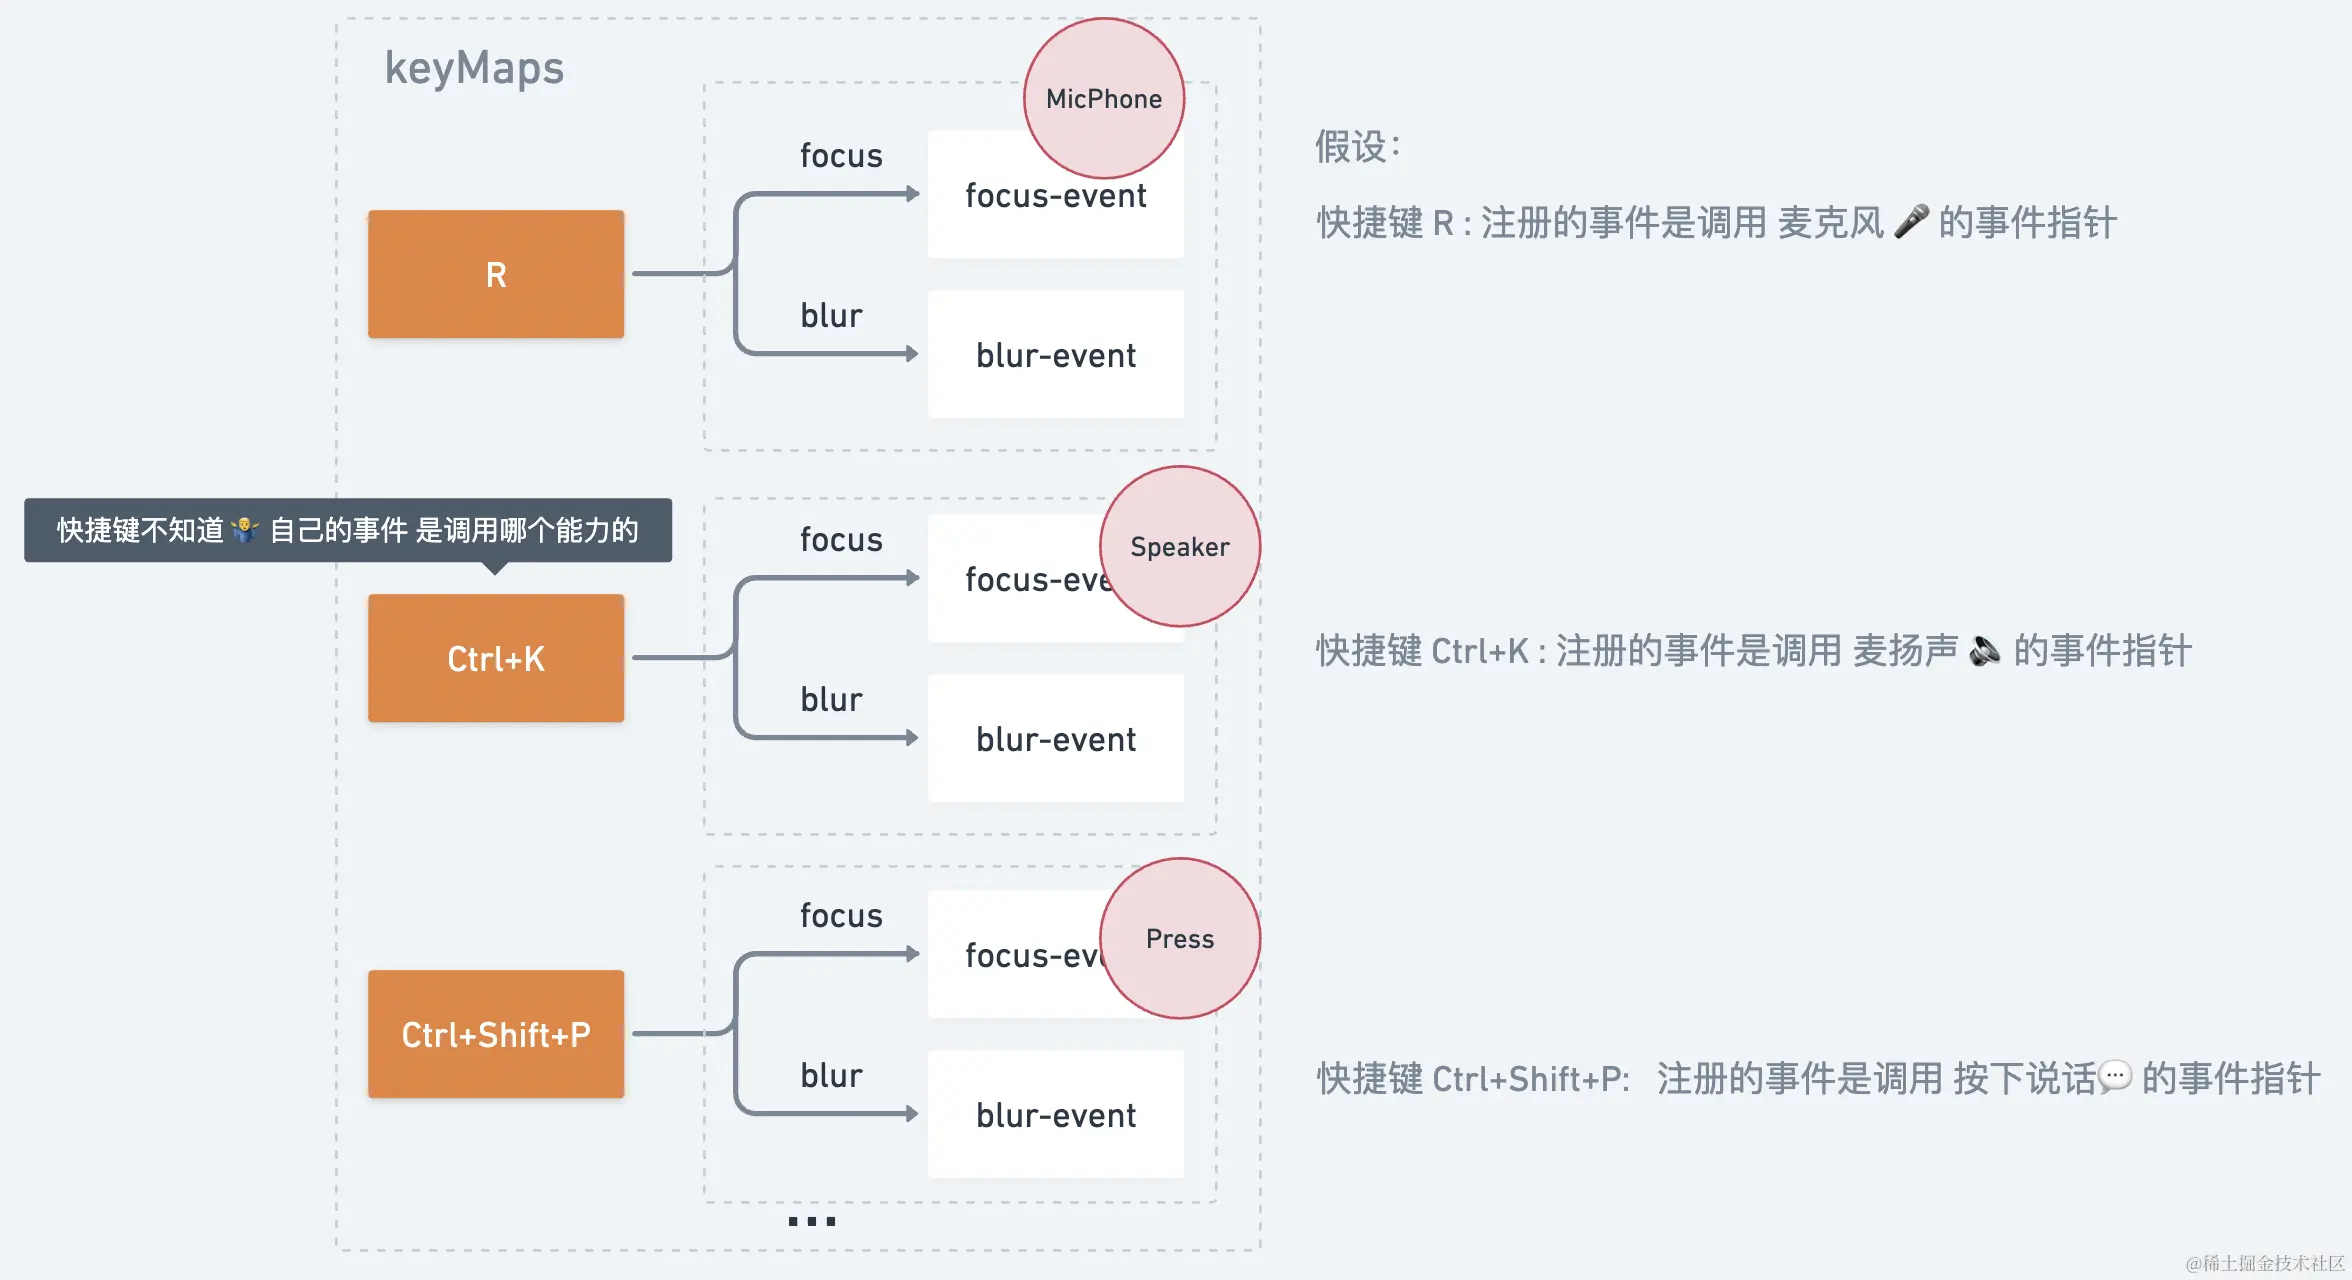Click the 假设: heading text
Screen dimensions: 2352x1280
(x=1358, y=146)
